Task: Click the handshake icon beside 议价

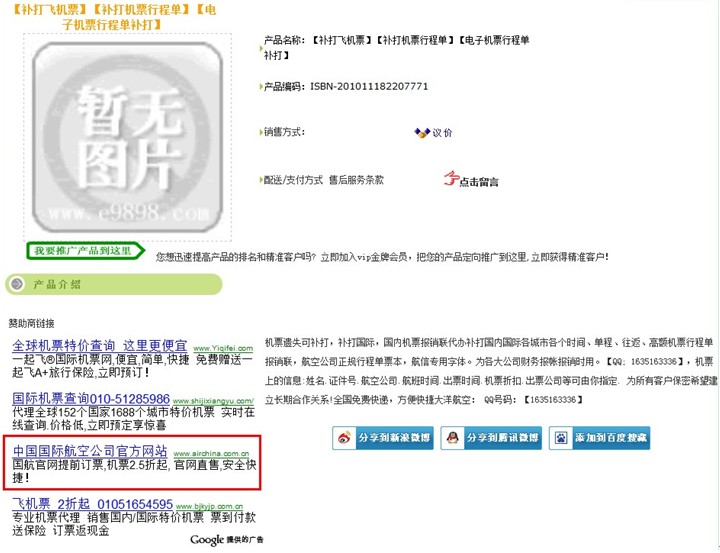Action: click(422, 133)
